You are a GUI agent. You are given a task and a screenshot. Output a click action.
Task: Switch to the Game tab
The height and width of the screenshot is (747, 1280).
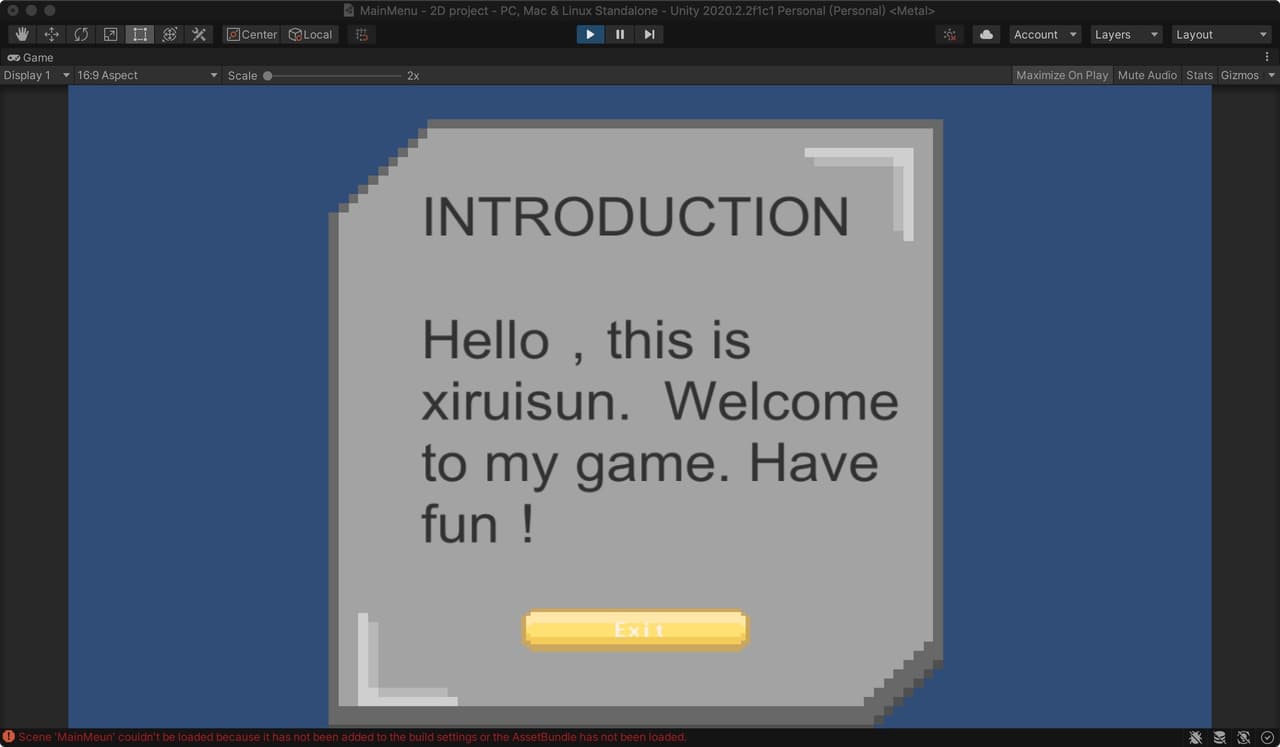[x=31, y=57]
